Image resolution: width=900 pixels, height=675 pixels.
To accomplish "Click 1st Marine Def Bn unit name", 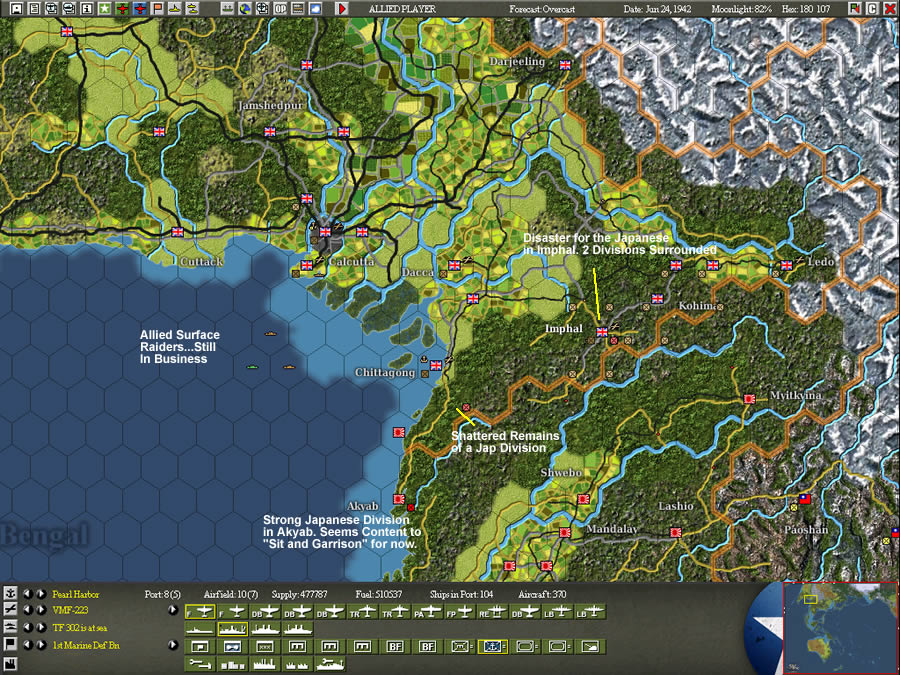I will (86, 645).
